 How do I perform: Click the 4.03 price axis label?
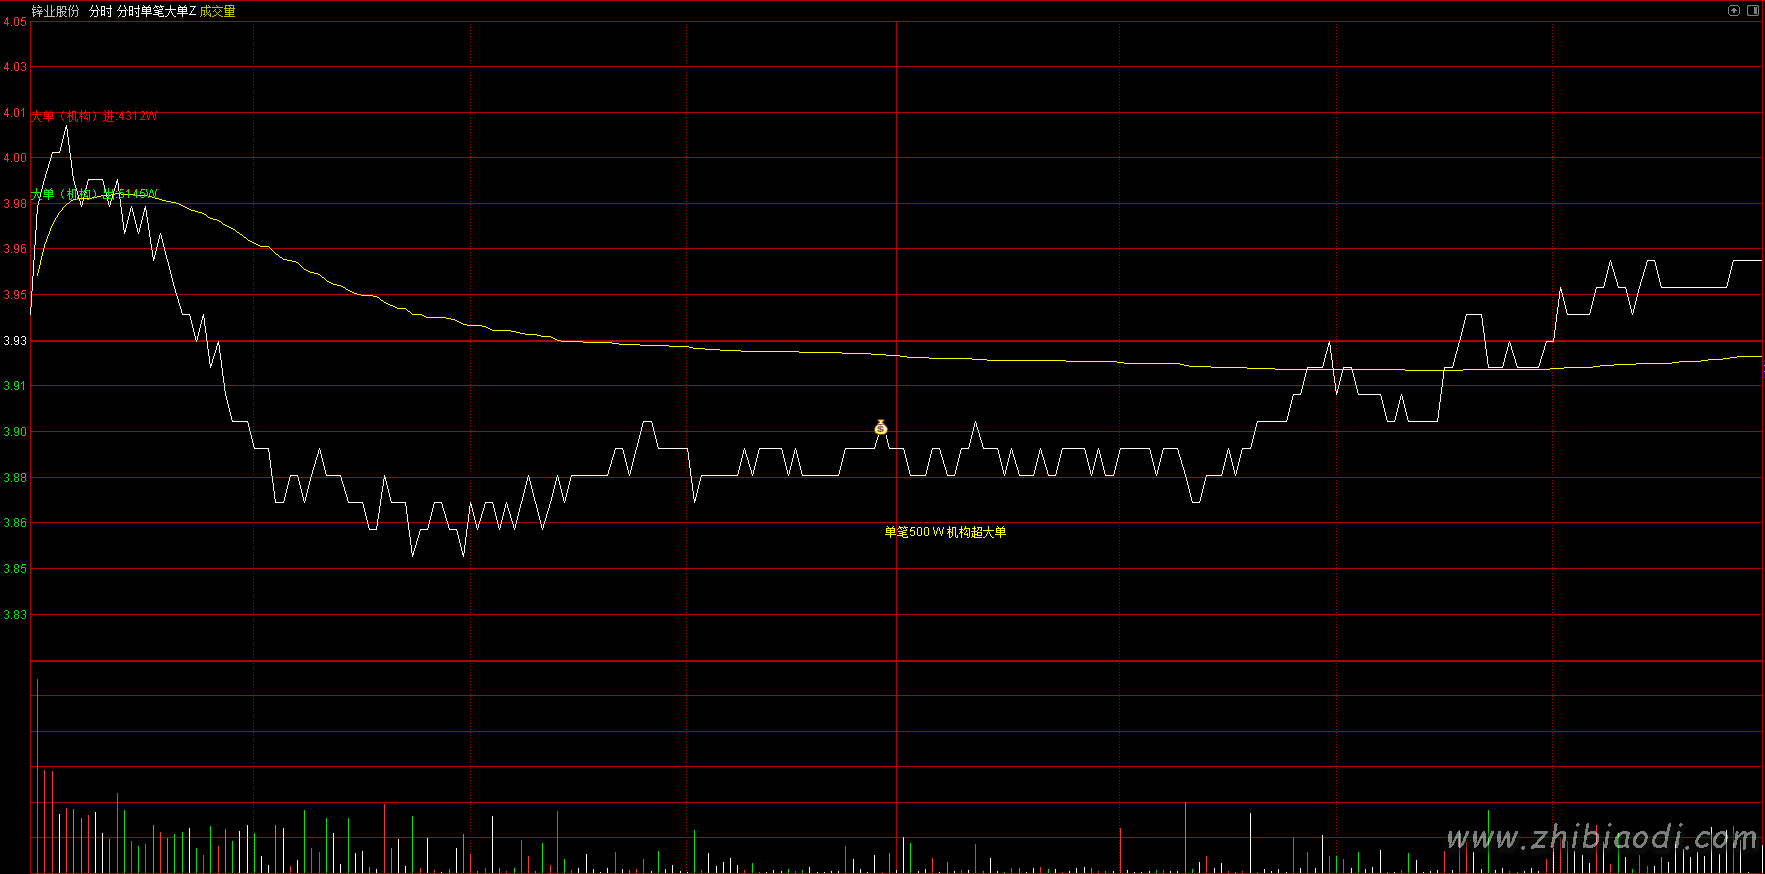pyautogui.click(x=15, y=67)
